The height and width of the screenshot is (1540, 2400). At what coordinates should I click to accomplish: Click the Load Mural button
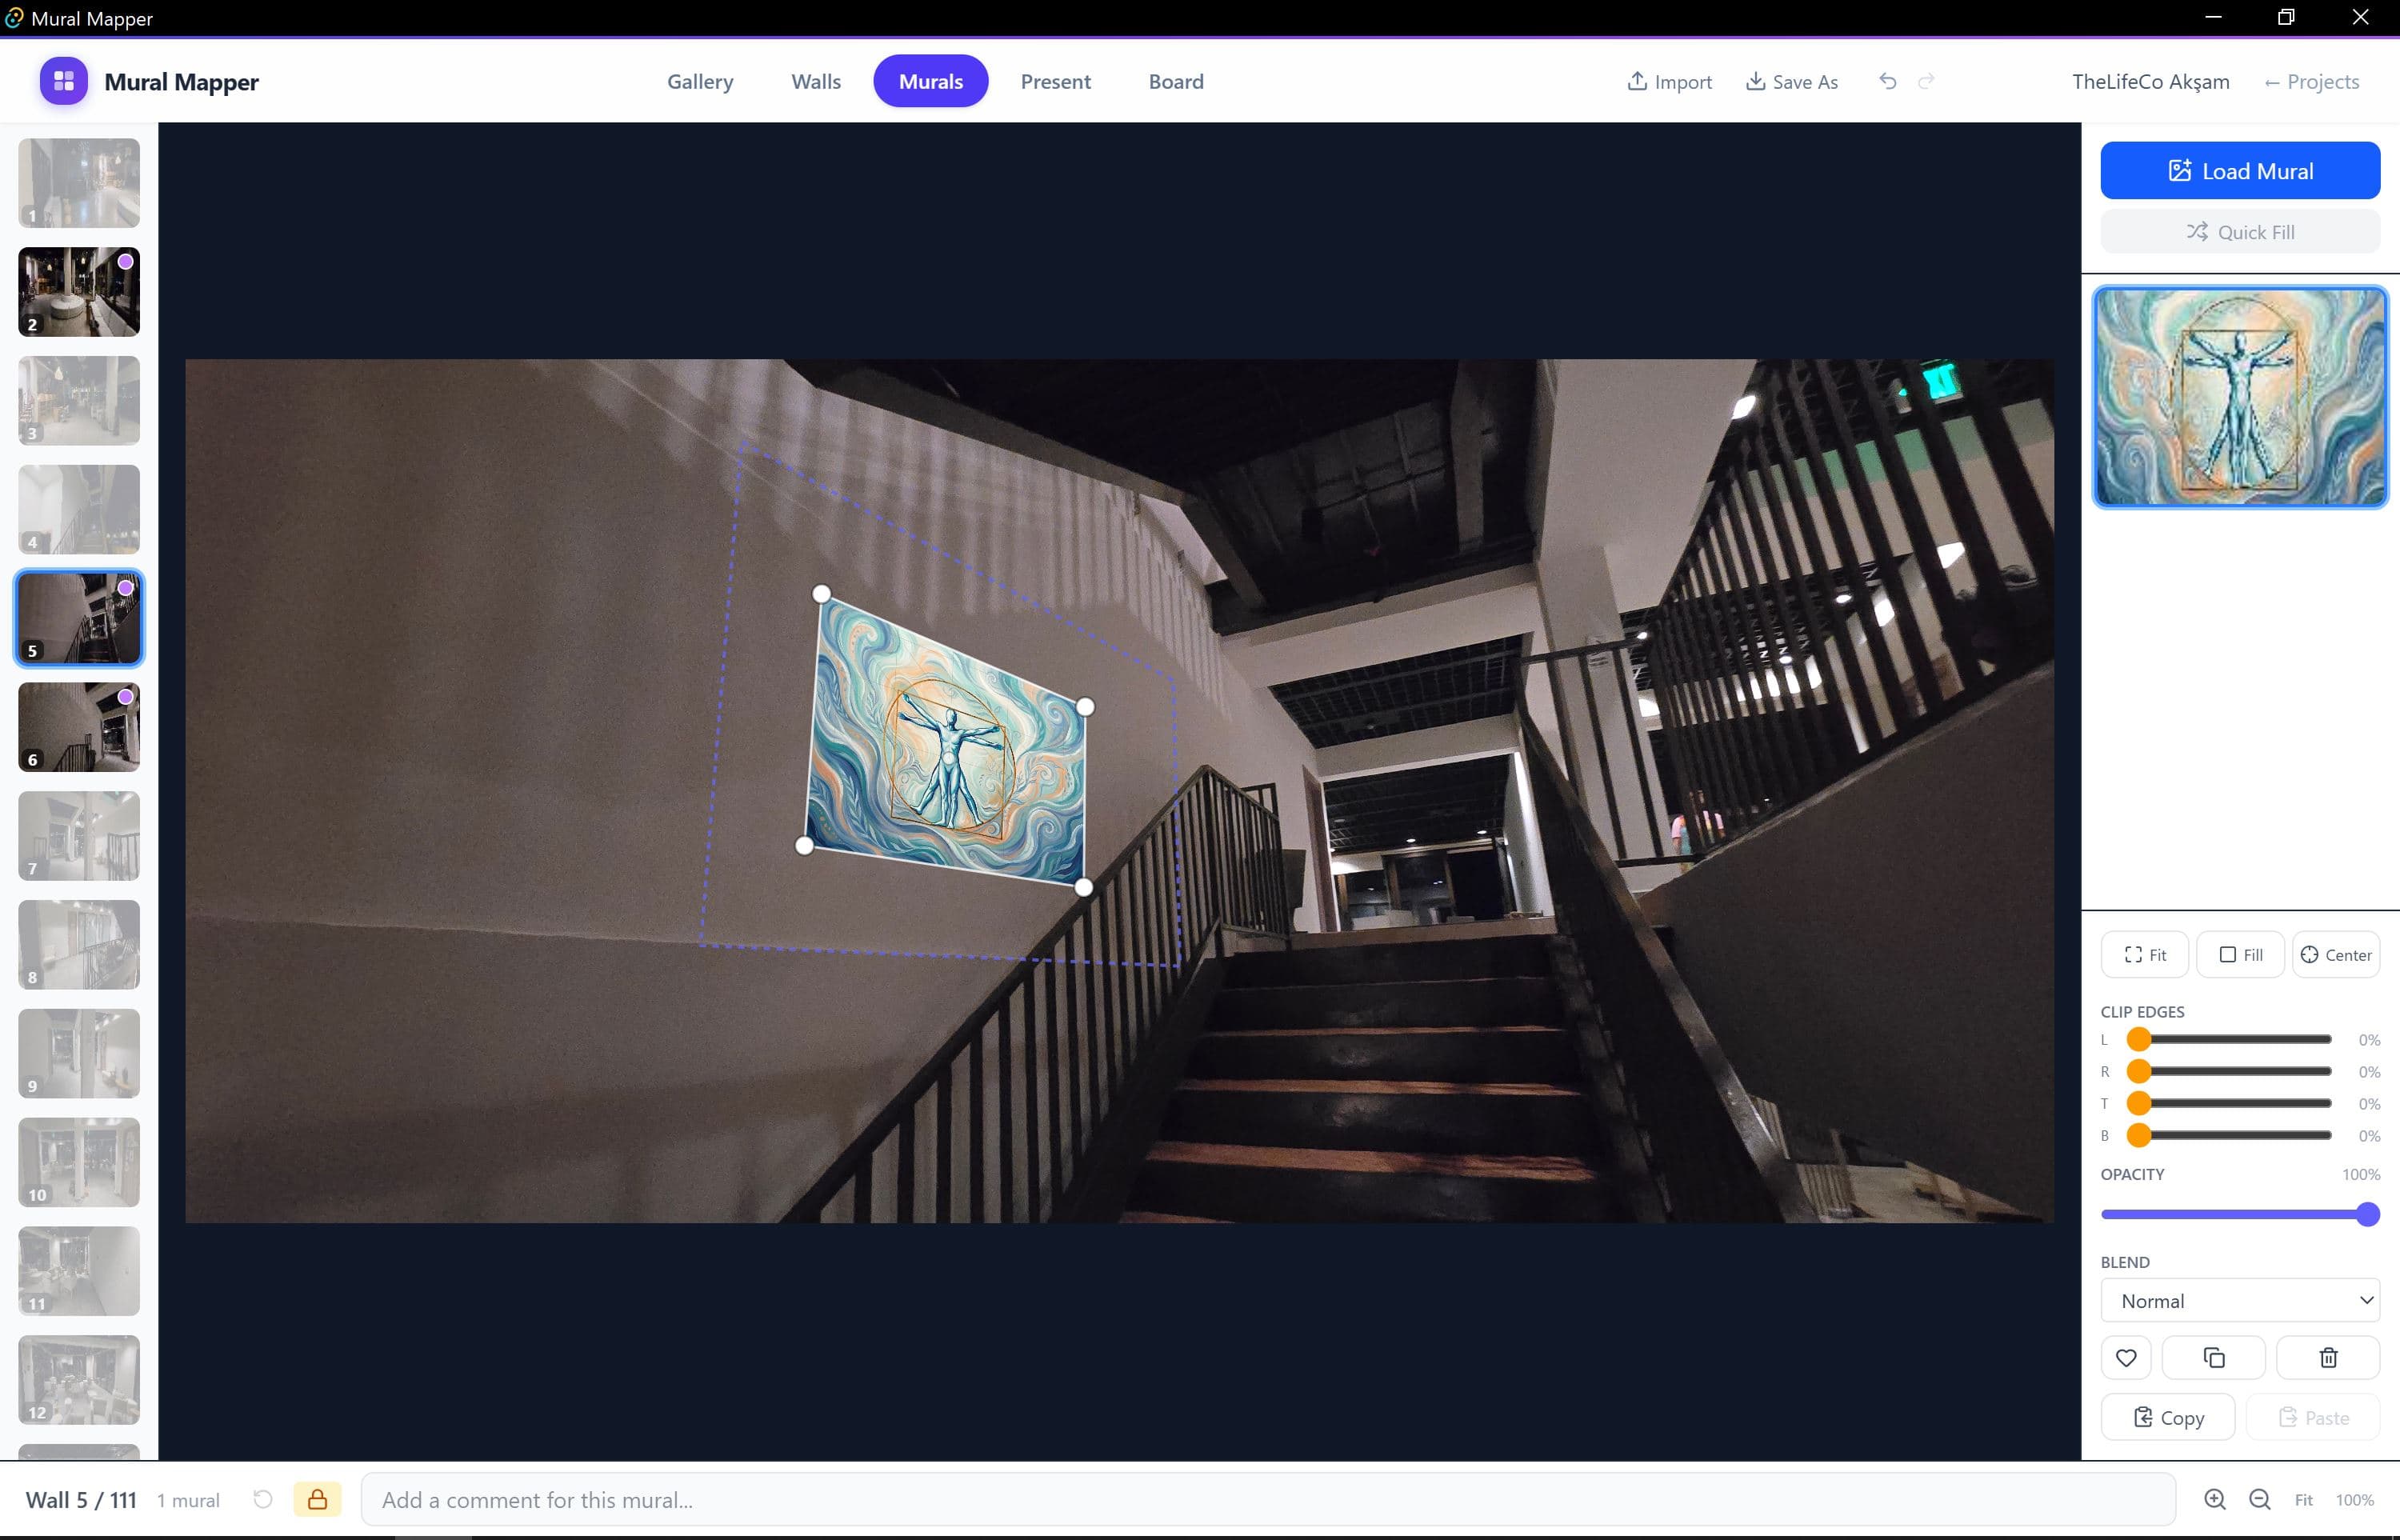coord(2240,170)
